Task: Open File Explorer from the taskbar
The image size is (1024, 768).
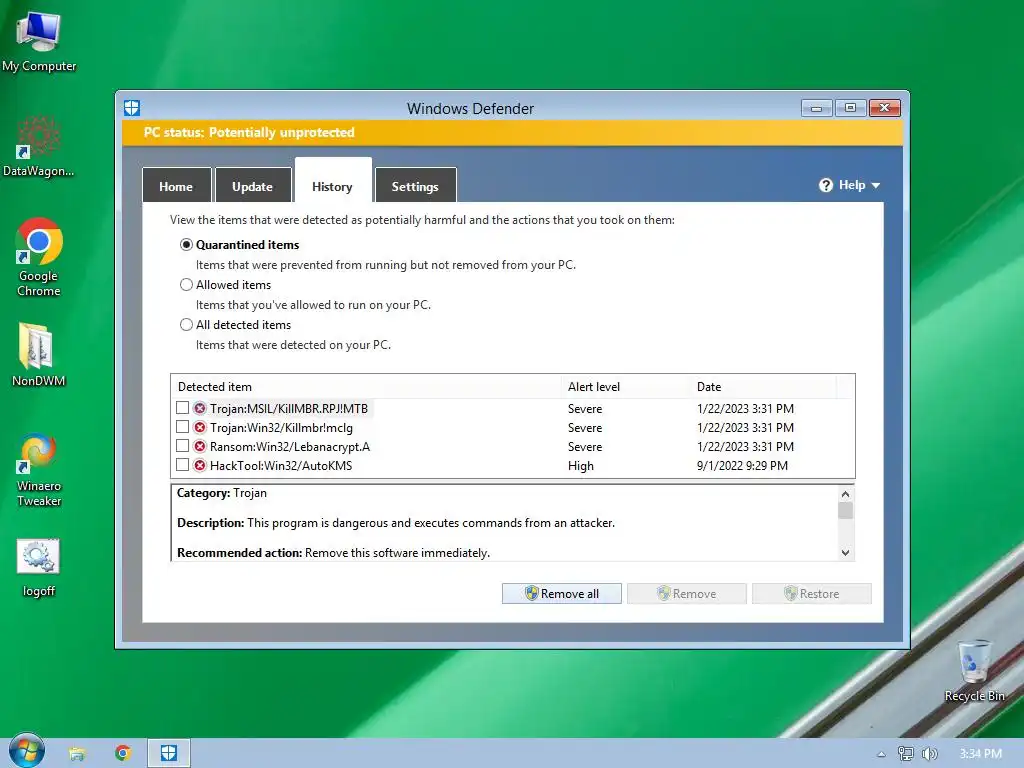Action: click(77, 753)
